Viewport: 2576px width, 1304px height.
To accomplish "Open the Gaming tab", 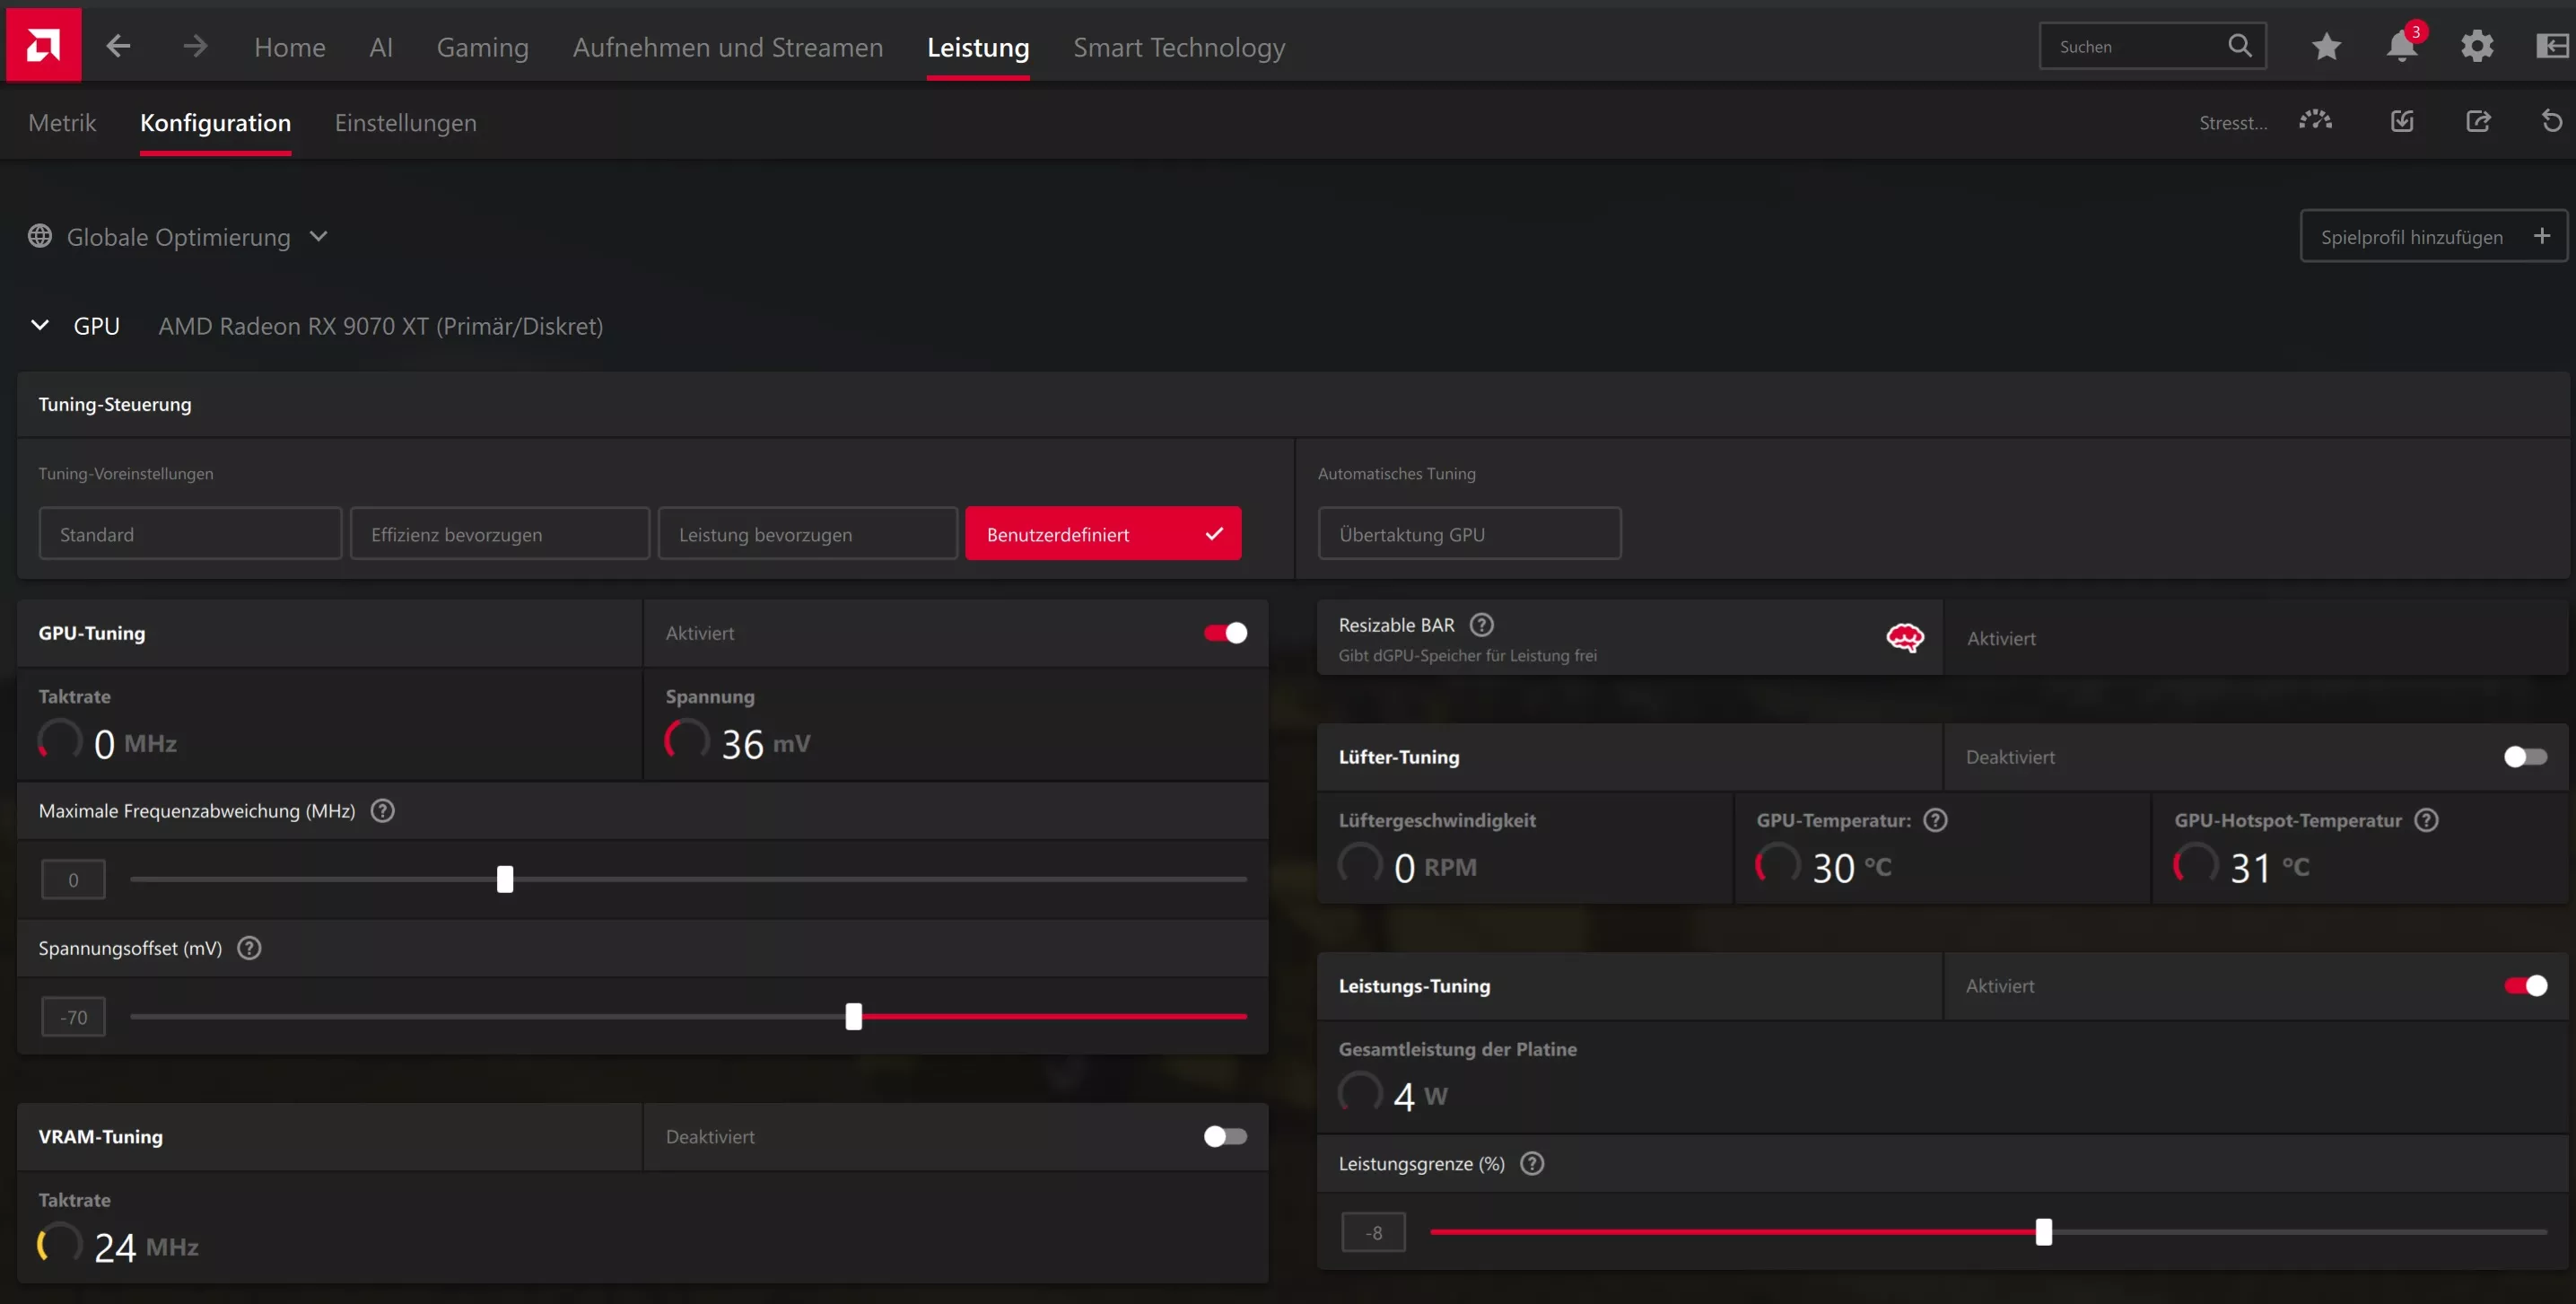I will (x=482, y=47).
